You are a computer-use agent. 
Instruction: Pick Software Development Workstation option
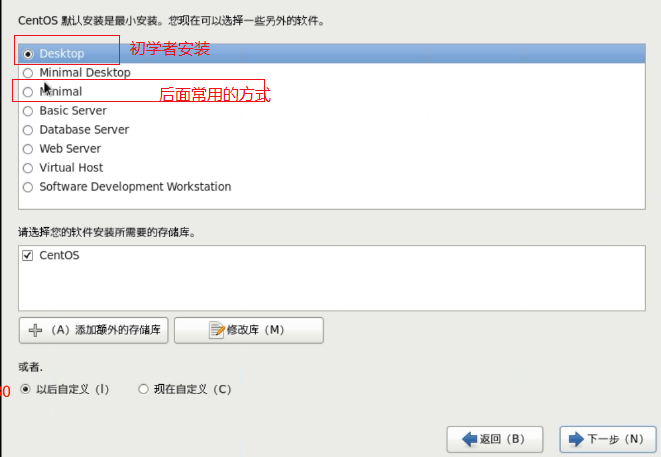(28, 187)
